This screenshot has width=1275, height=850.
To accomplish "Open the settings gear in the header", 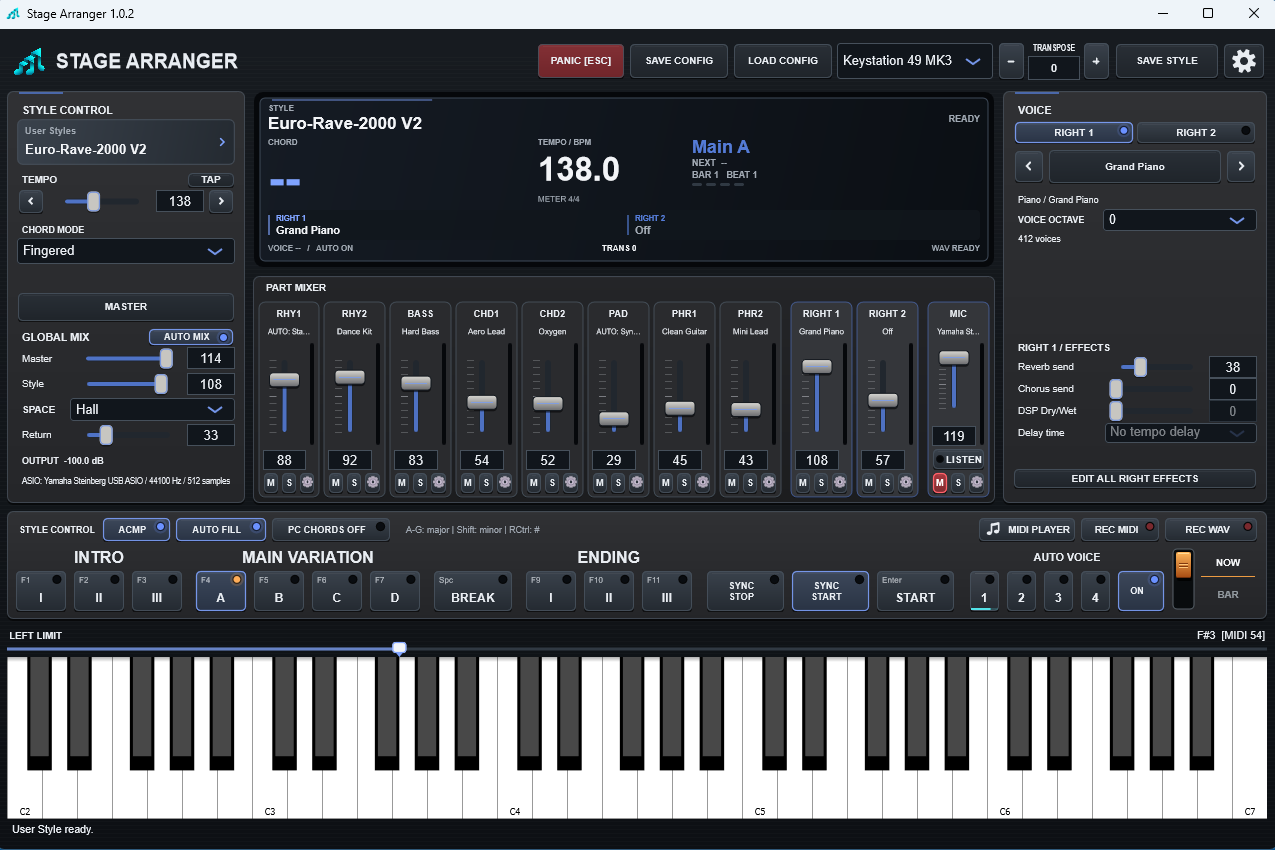I will point(1243,61).
